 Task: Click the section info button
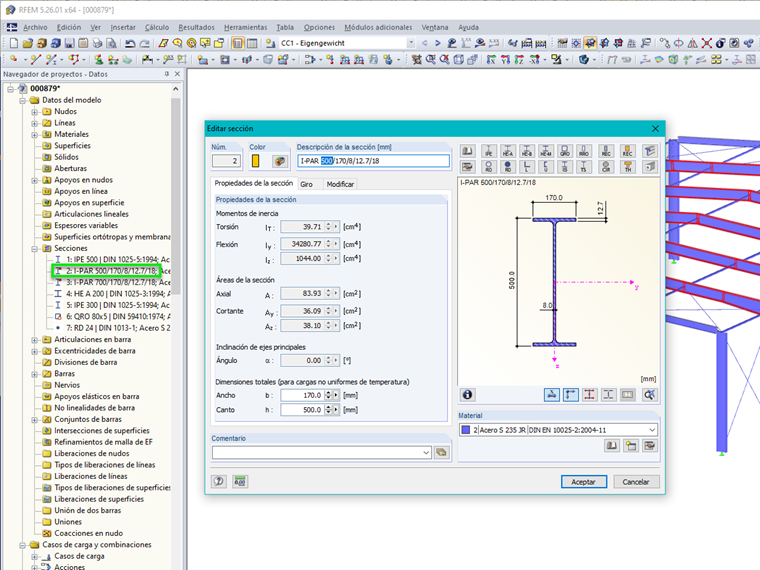467,395
